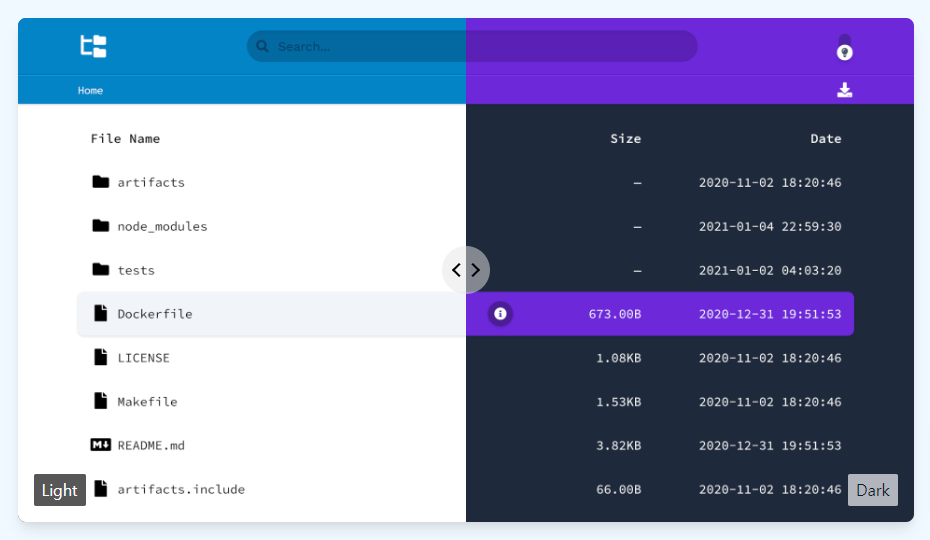930x540 pixels.
Task: Click the folder icon beside node_modules
Action: (101, 225)
